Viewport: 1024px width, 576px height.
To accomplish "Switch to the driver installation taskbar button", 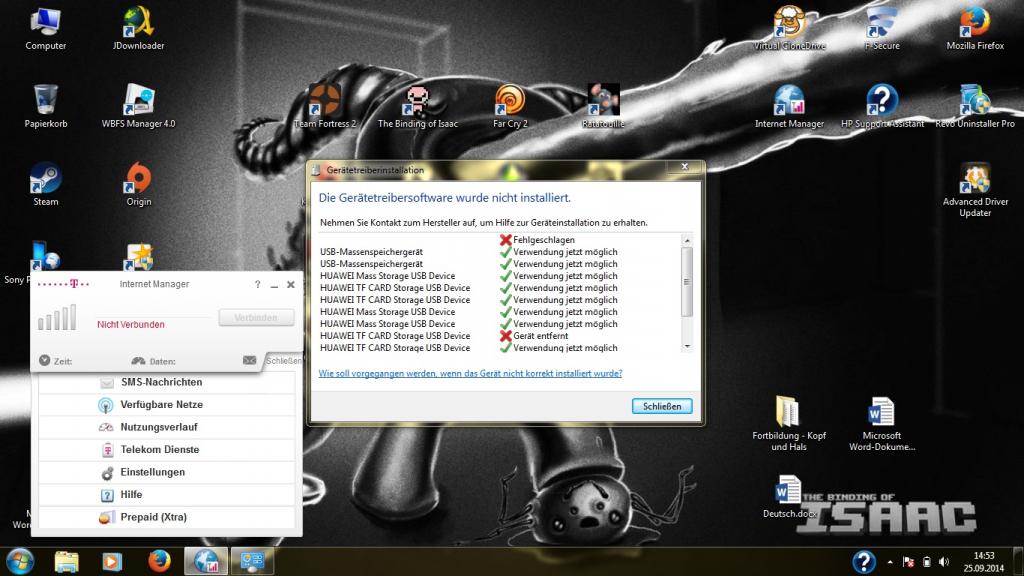I will tap(252, 562).
